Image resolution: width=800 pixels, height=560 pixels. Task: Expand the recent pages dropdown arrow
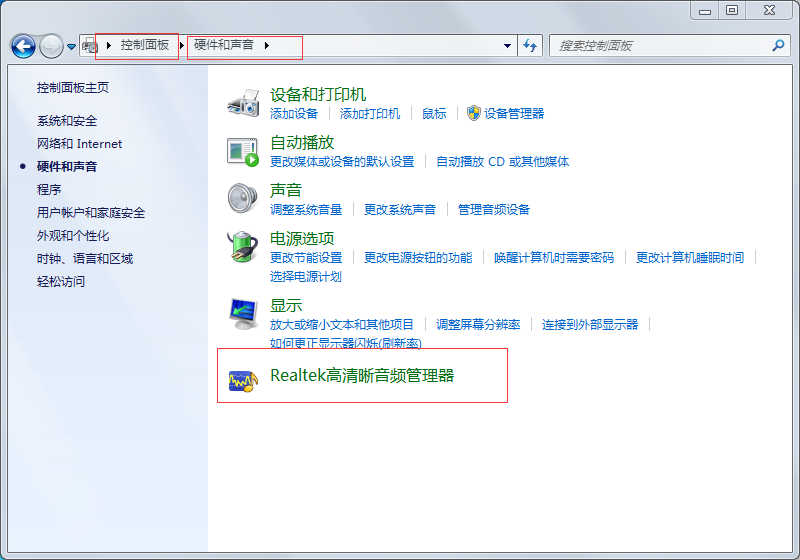72,47
